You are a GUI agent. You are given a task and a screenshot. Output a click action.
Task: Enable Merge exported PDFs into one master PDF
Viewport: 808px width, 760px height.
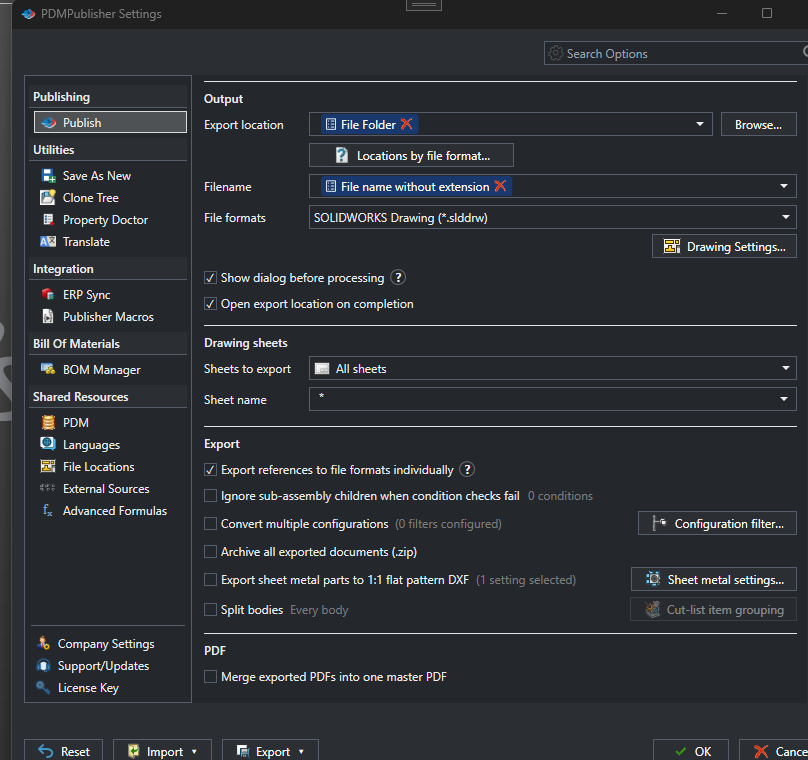(210, 677)
